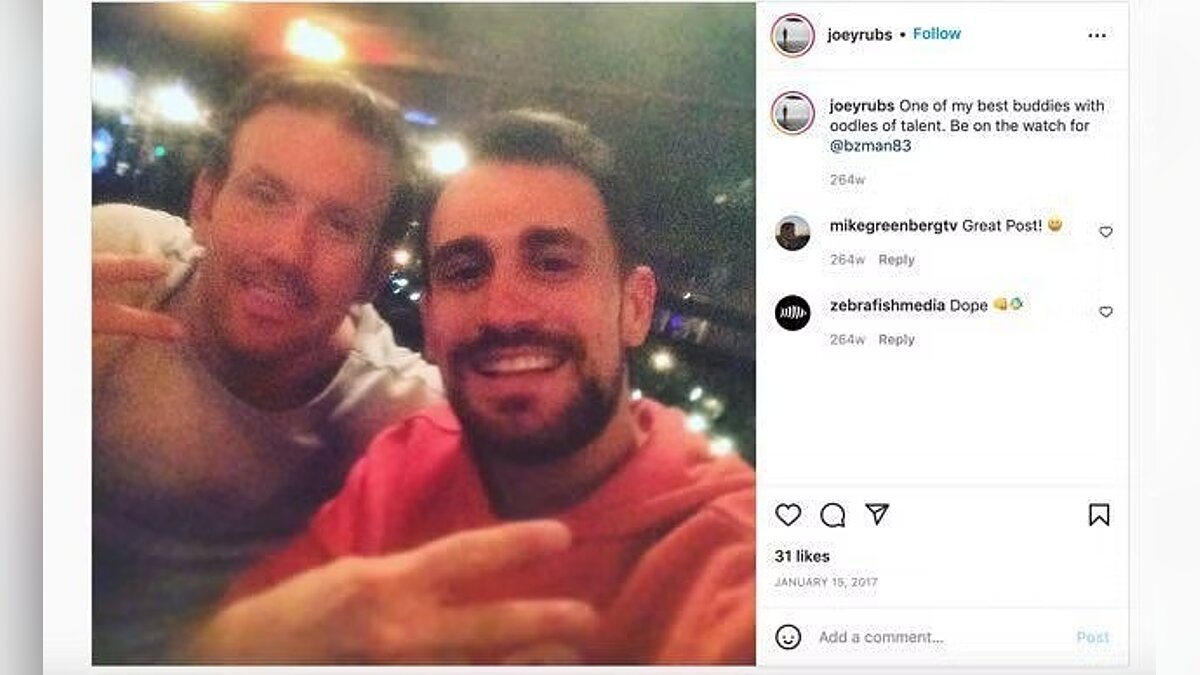Save post with the bookmark icon
This screenshot has height=675, width=1200.
pyautogui.click(x=1099, y=515)
